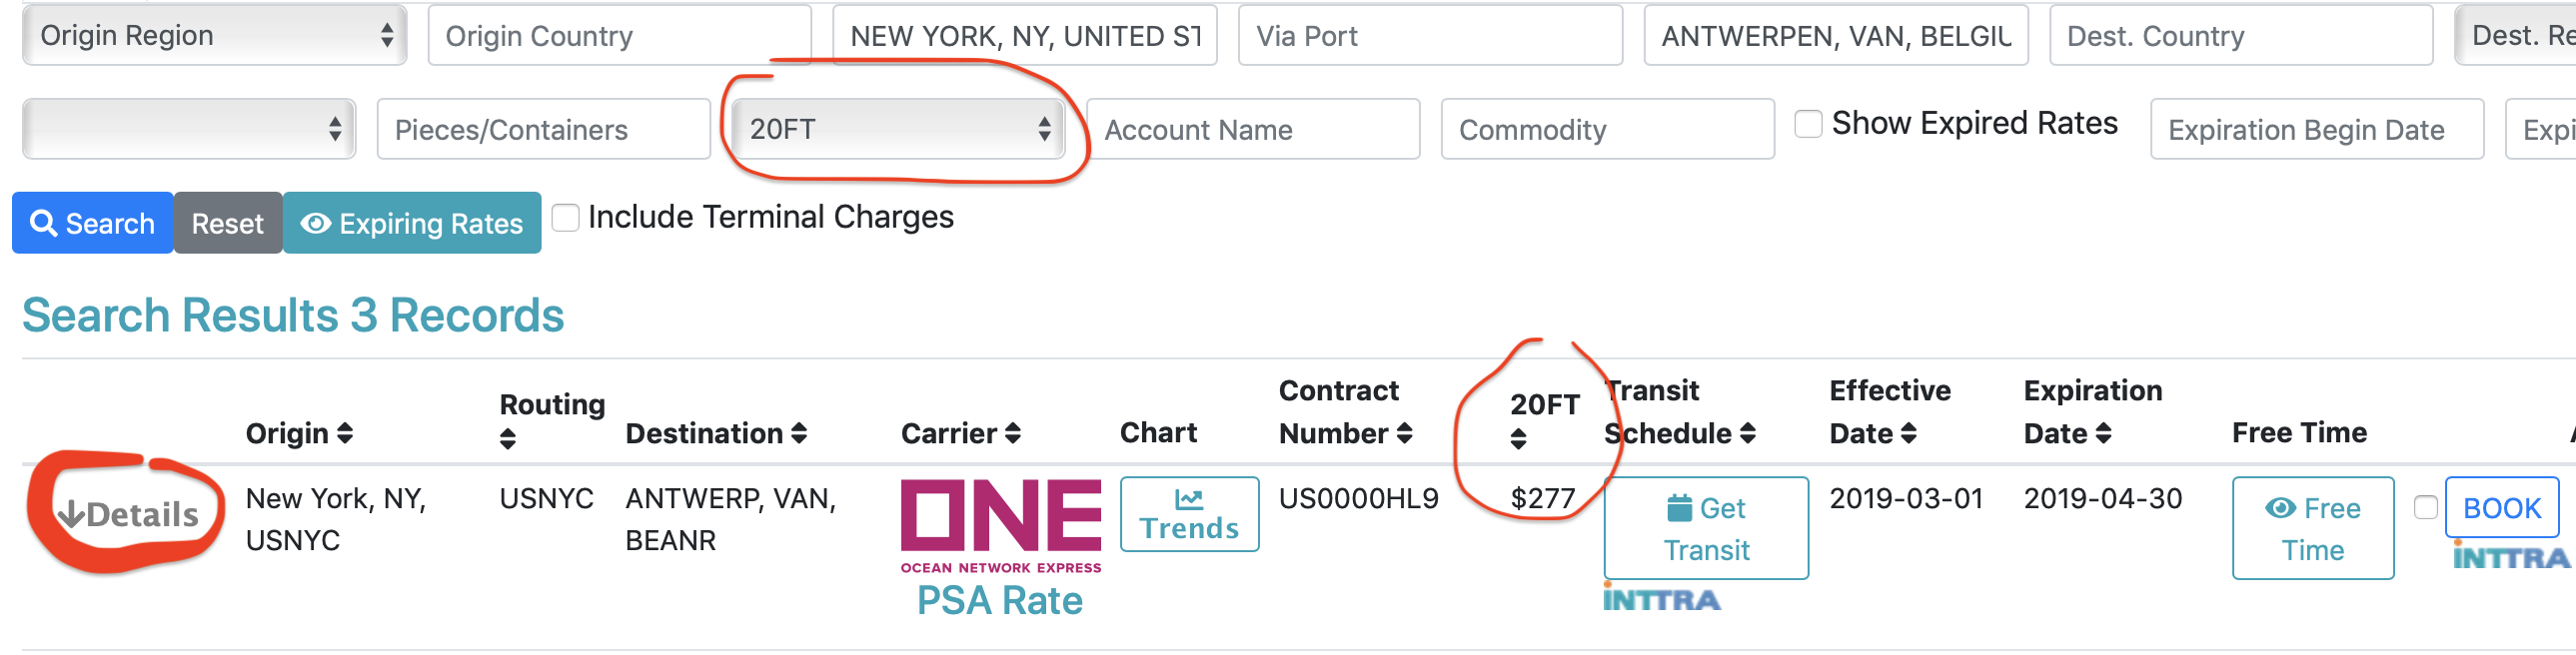Image resolution: width=2576 pixels, height=655 pixels.
Task: Open the Origin Region dropdown
Action: (214, 36)
